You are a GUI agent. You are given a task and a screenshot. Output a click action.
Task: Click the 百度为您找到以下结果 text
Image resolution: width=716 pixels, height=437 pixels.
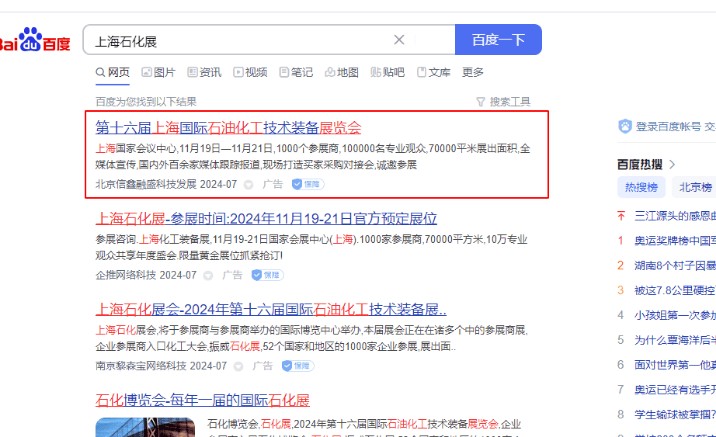(x=146, y=101)
